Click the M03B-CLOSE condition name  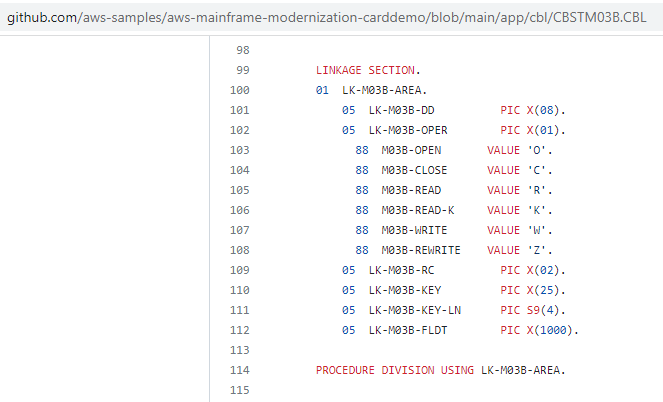(x=414, y=170)
